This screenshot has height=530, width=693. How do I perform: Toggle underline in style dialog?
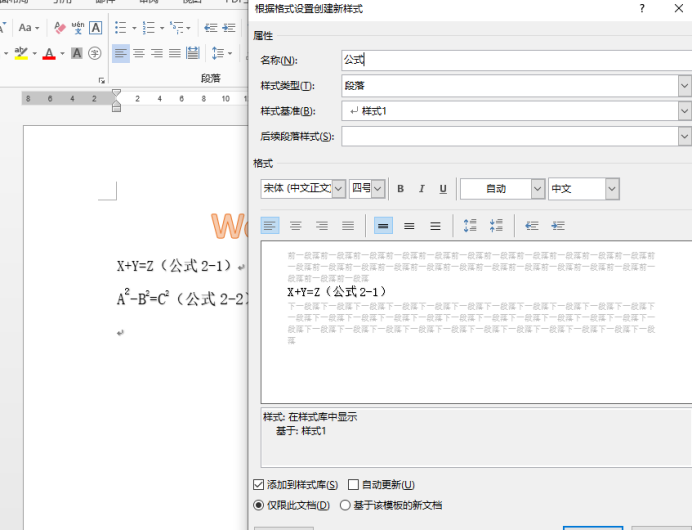coord(443,189)
